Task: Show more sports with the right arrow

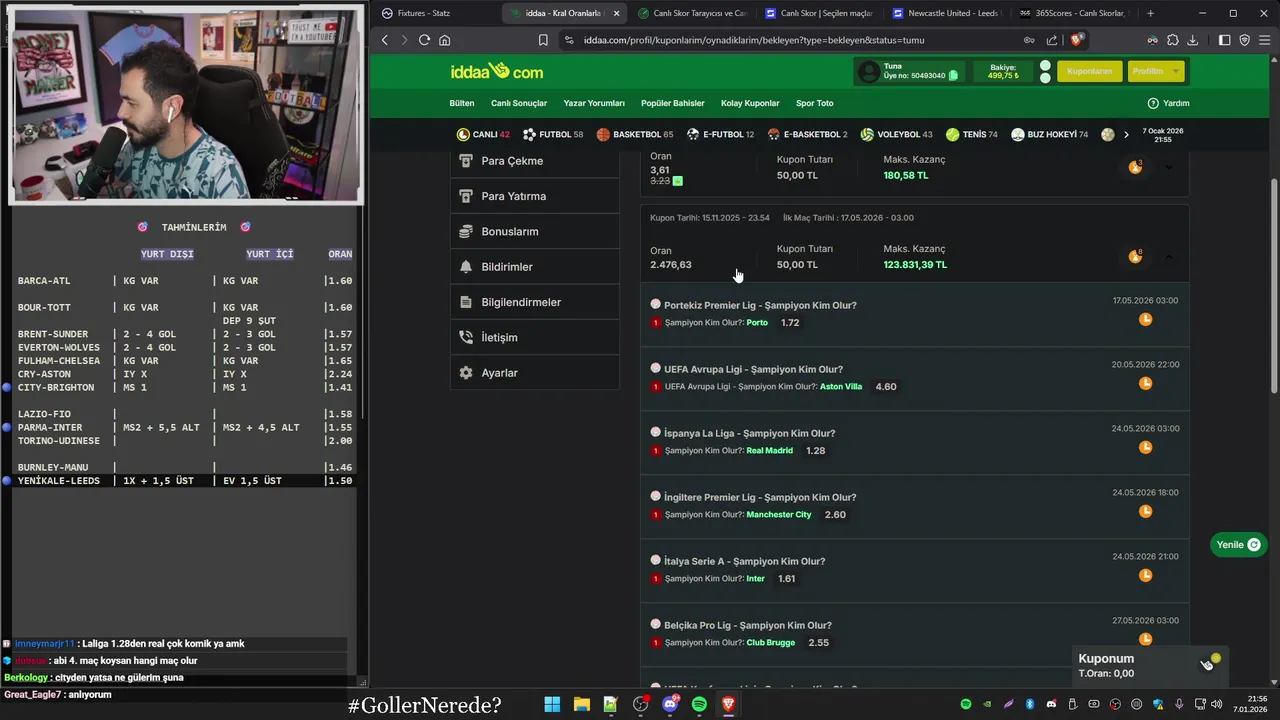Action: pos(1126,134)
